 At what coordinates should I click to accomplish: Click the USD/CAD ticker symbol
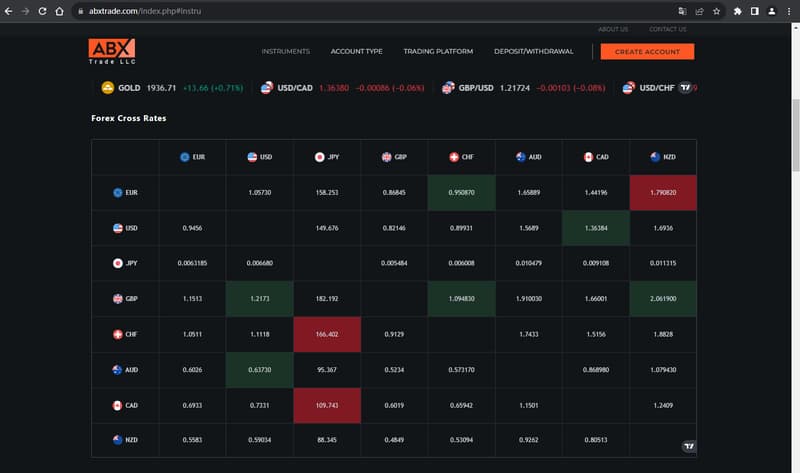(297, 88)
